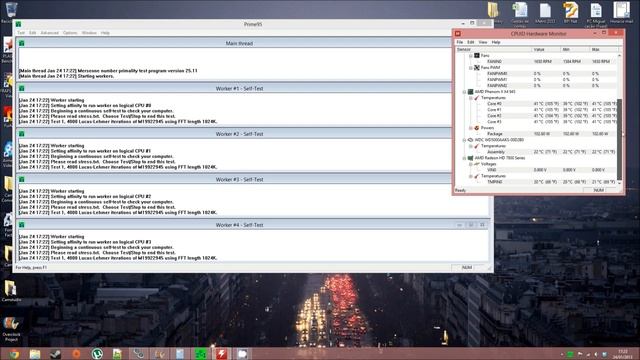The height and width of the screenshot is (360, 640).
Task: Click the orange round taskbar icon
Action: 76,354
